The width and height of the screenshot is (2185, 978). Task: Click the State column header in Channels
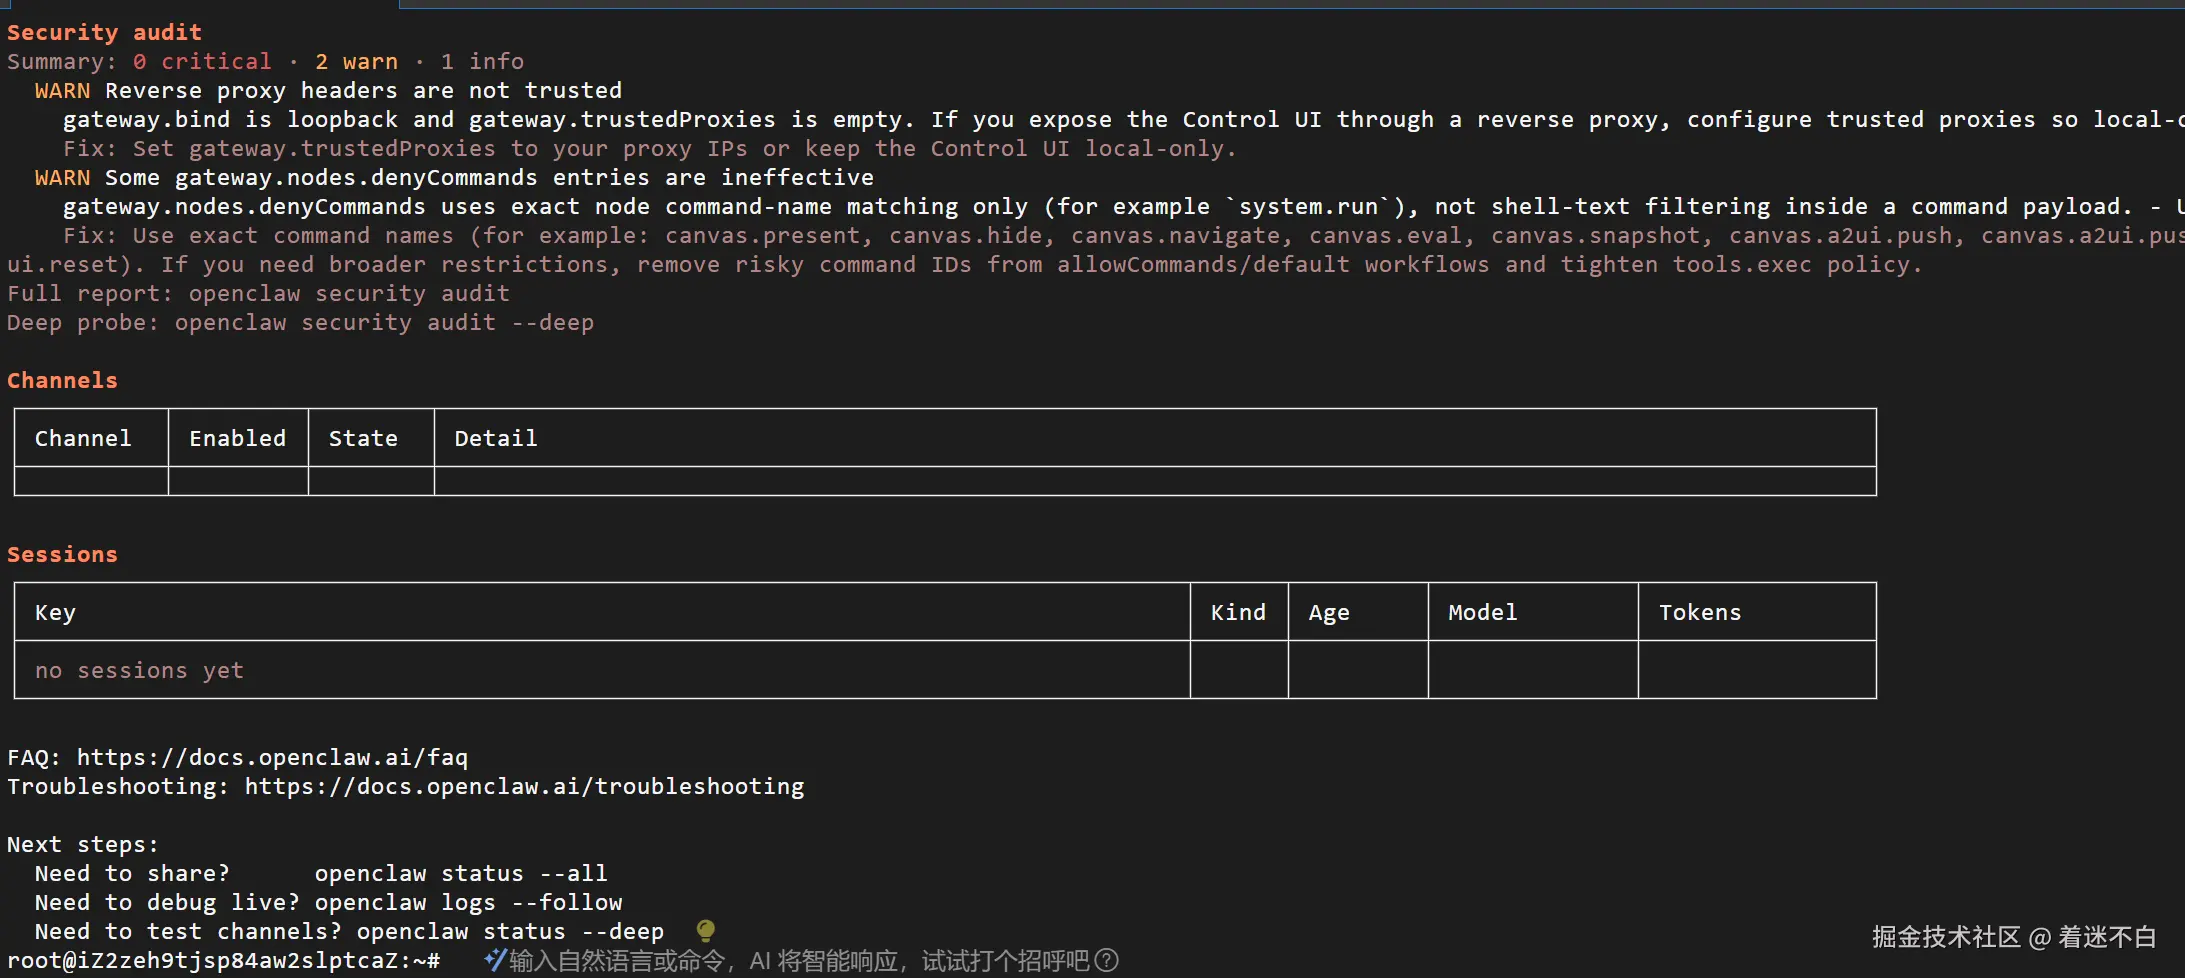point(363,438)
